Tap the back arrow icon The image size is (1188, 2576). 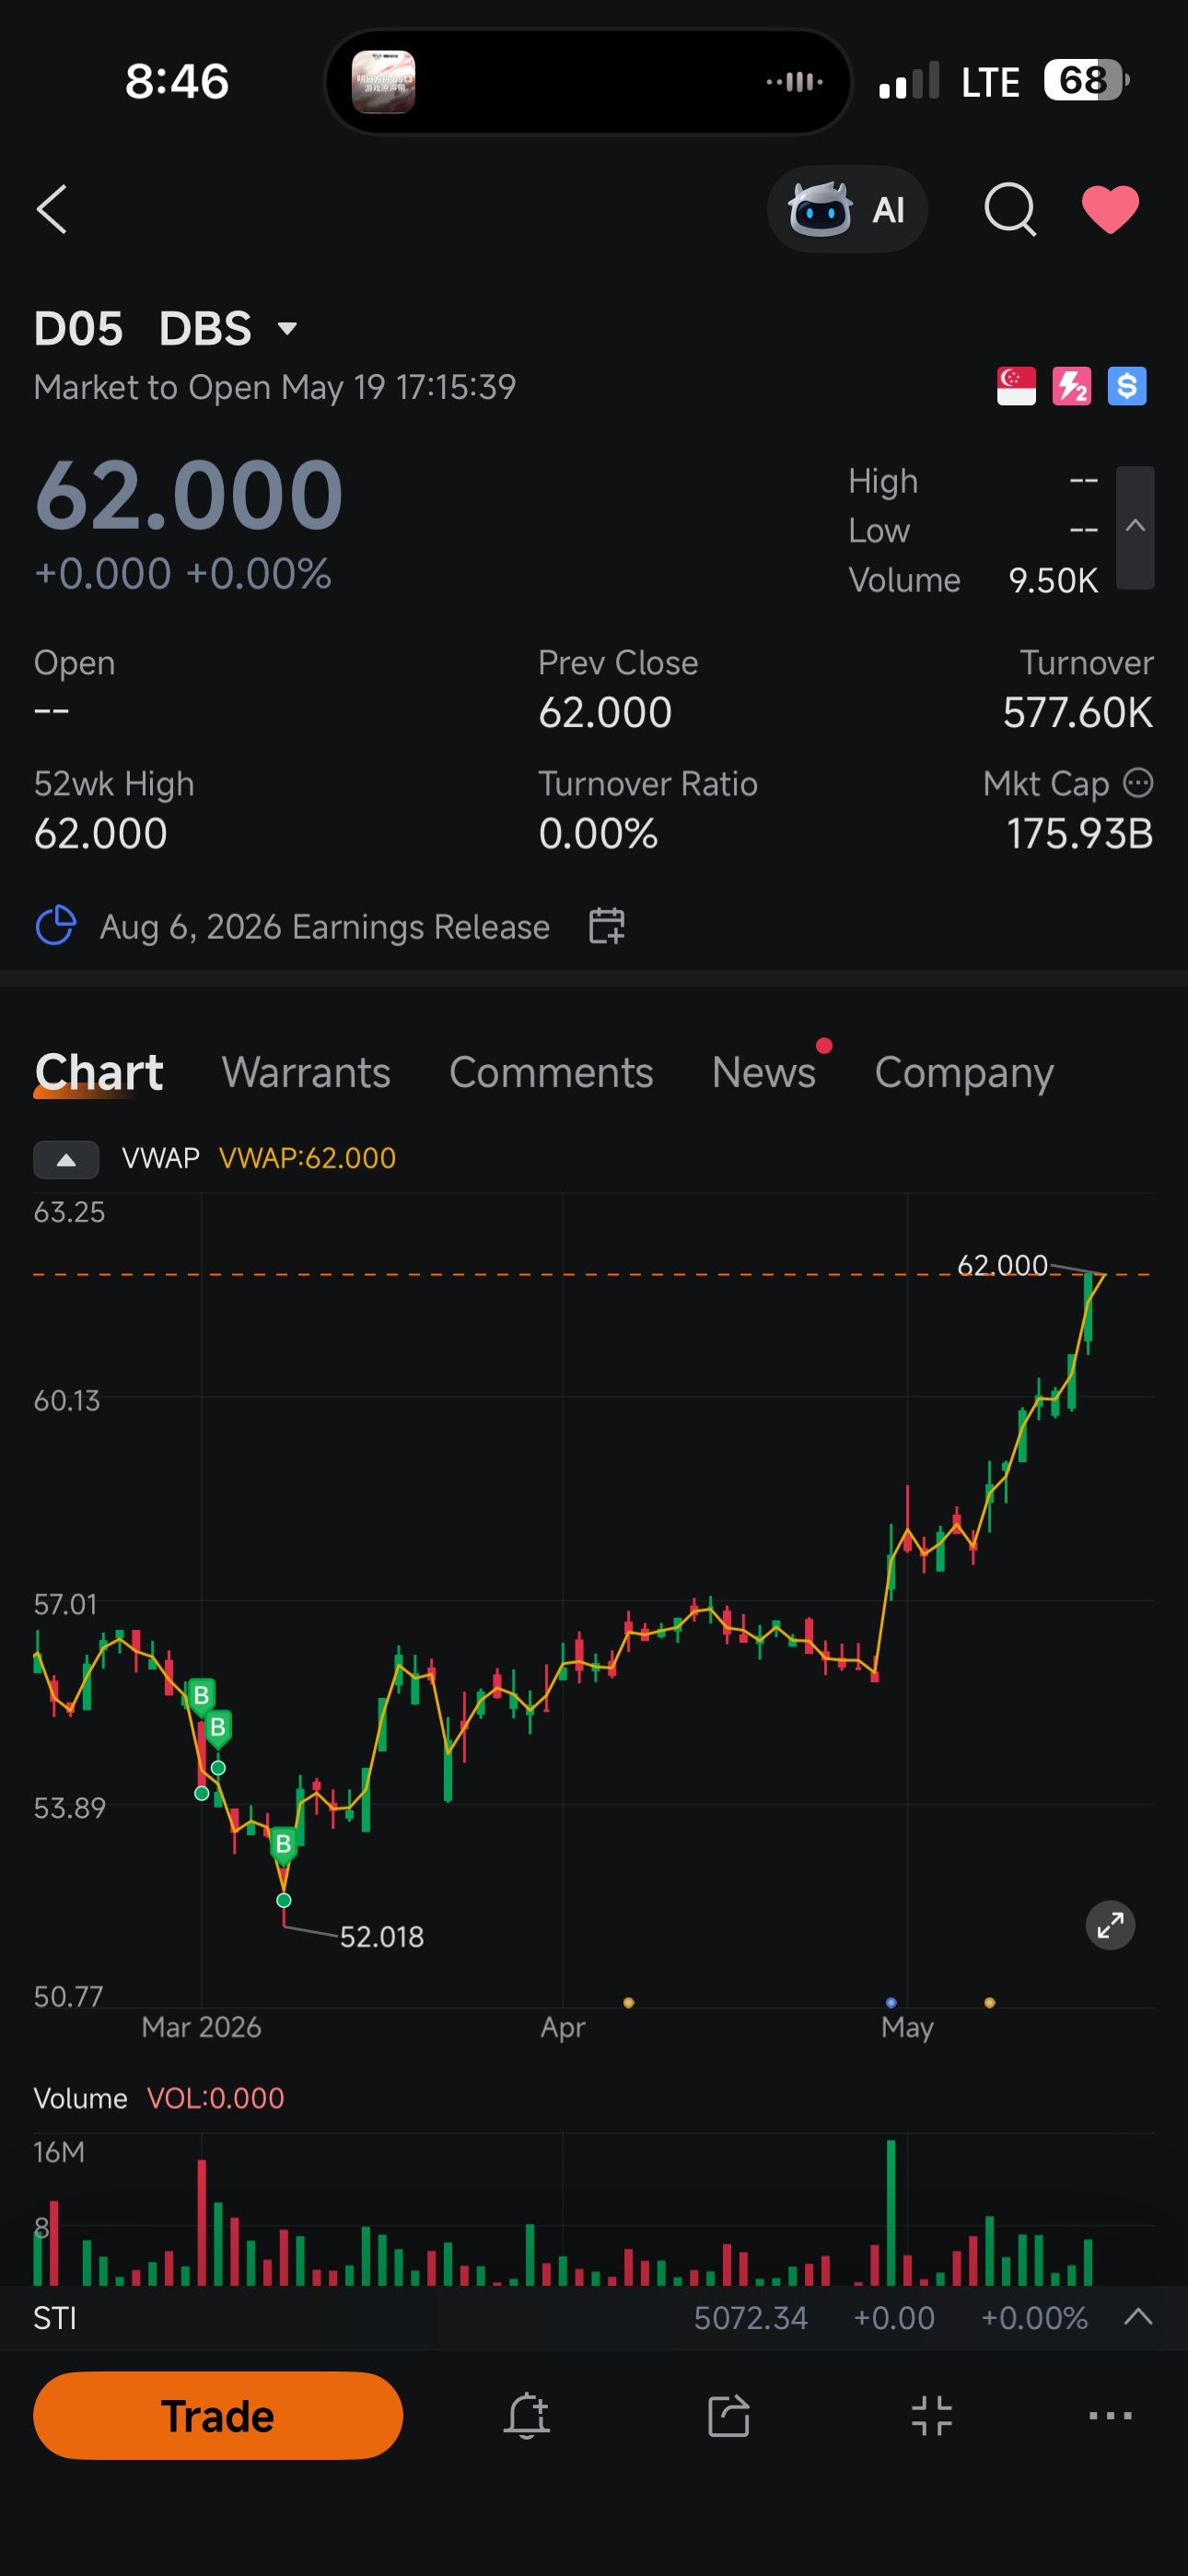tap(52, 209)
